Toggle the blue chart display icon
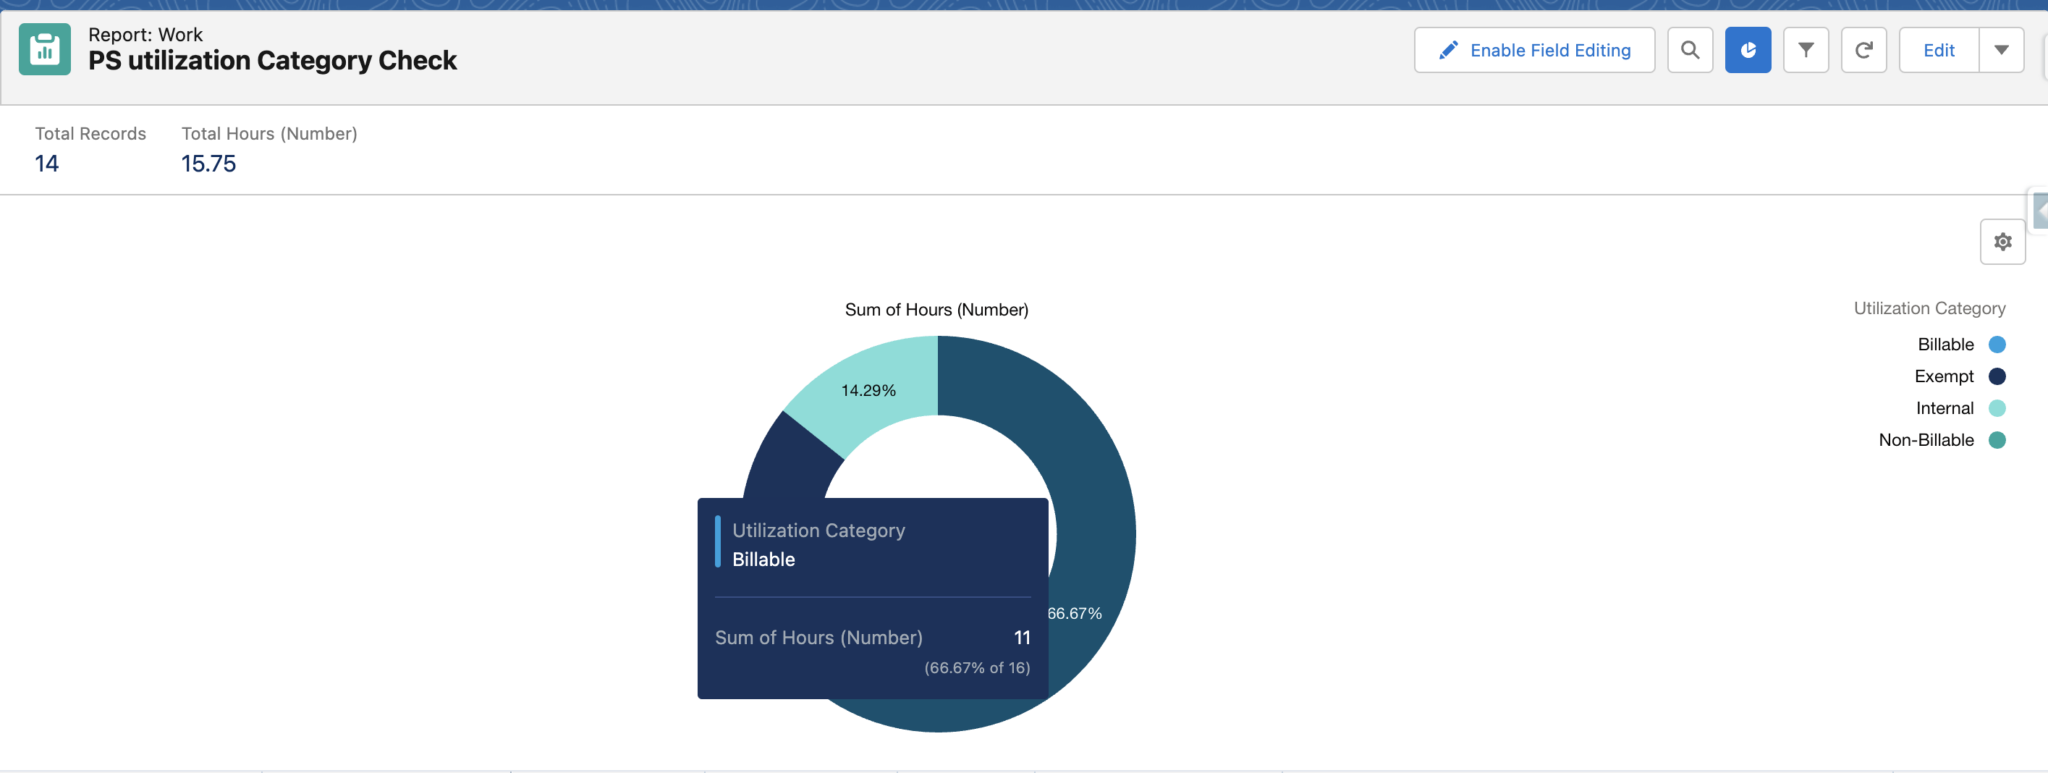Screen dimensions: 2048x773 click(1748, 49)
